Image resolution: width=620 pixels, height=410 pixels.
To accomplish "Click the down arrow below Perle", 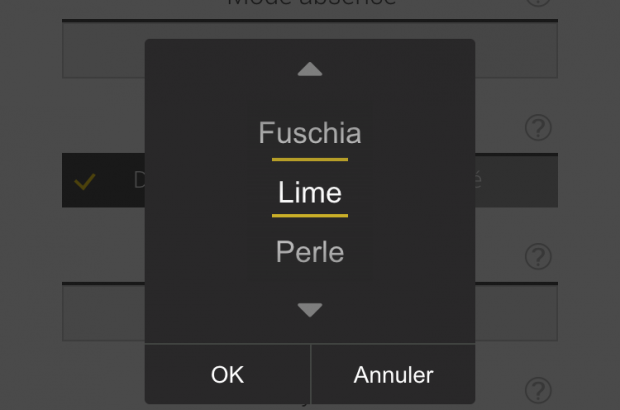I will (310, 310).
